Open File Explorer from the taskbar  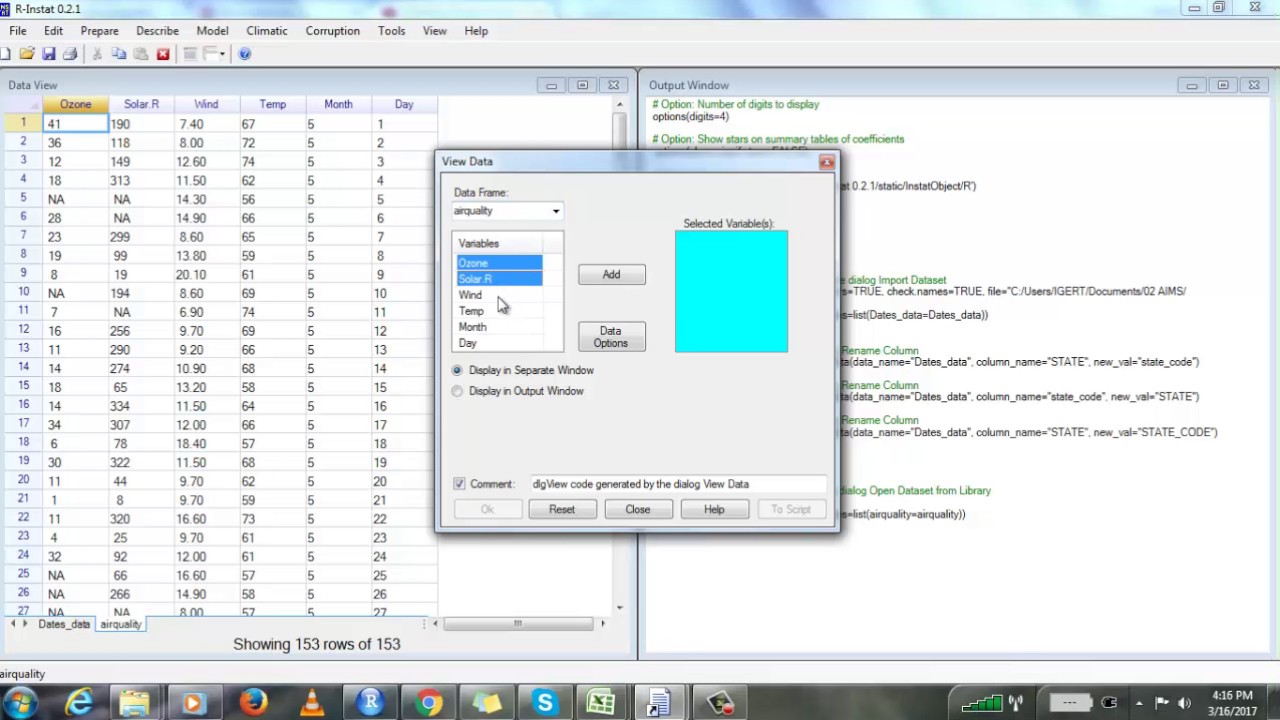point(135,703)
